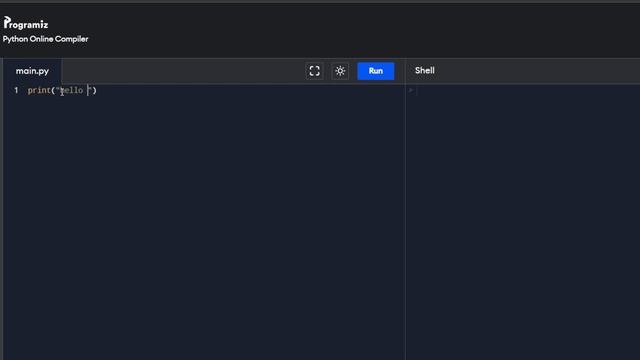Run the Python code
The width and height of the screenshot is (640, 360).
click(376, 71)
